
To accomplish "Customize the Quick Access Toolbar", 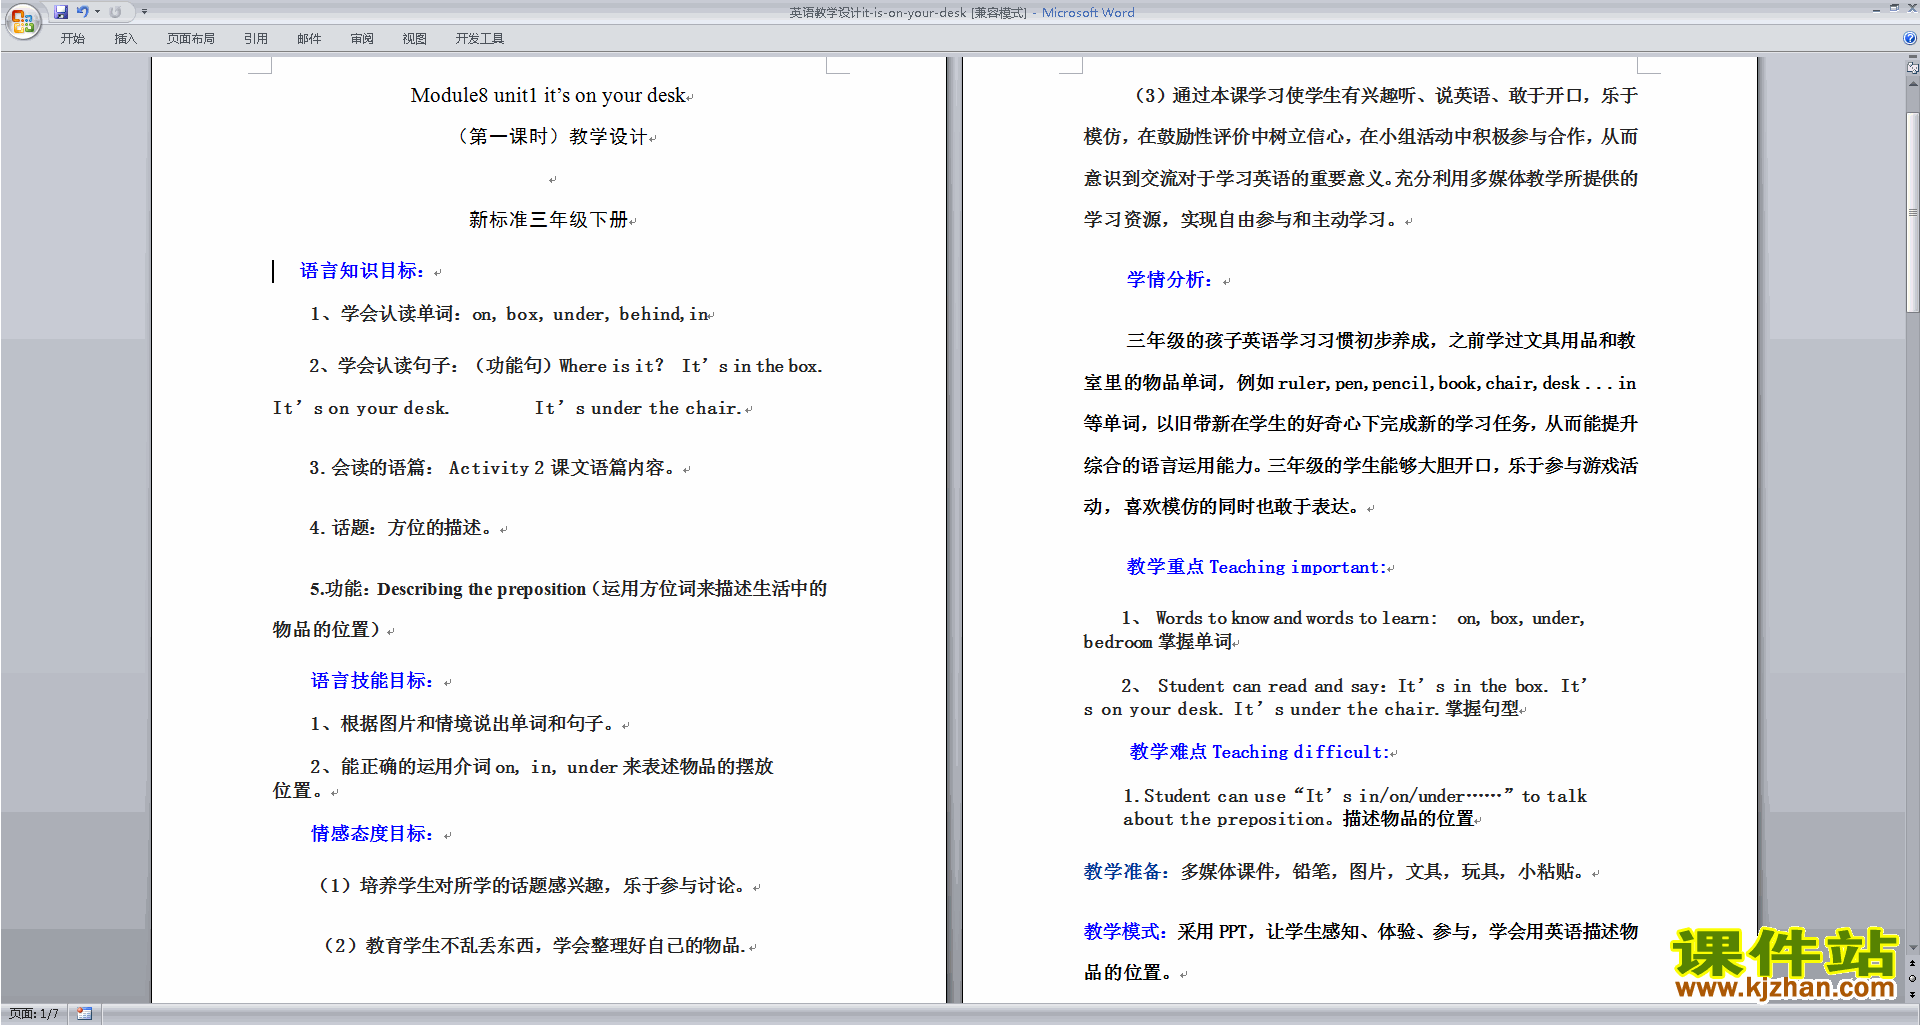I will (144, 12).
